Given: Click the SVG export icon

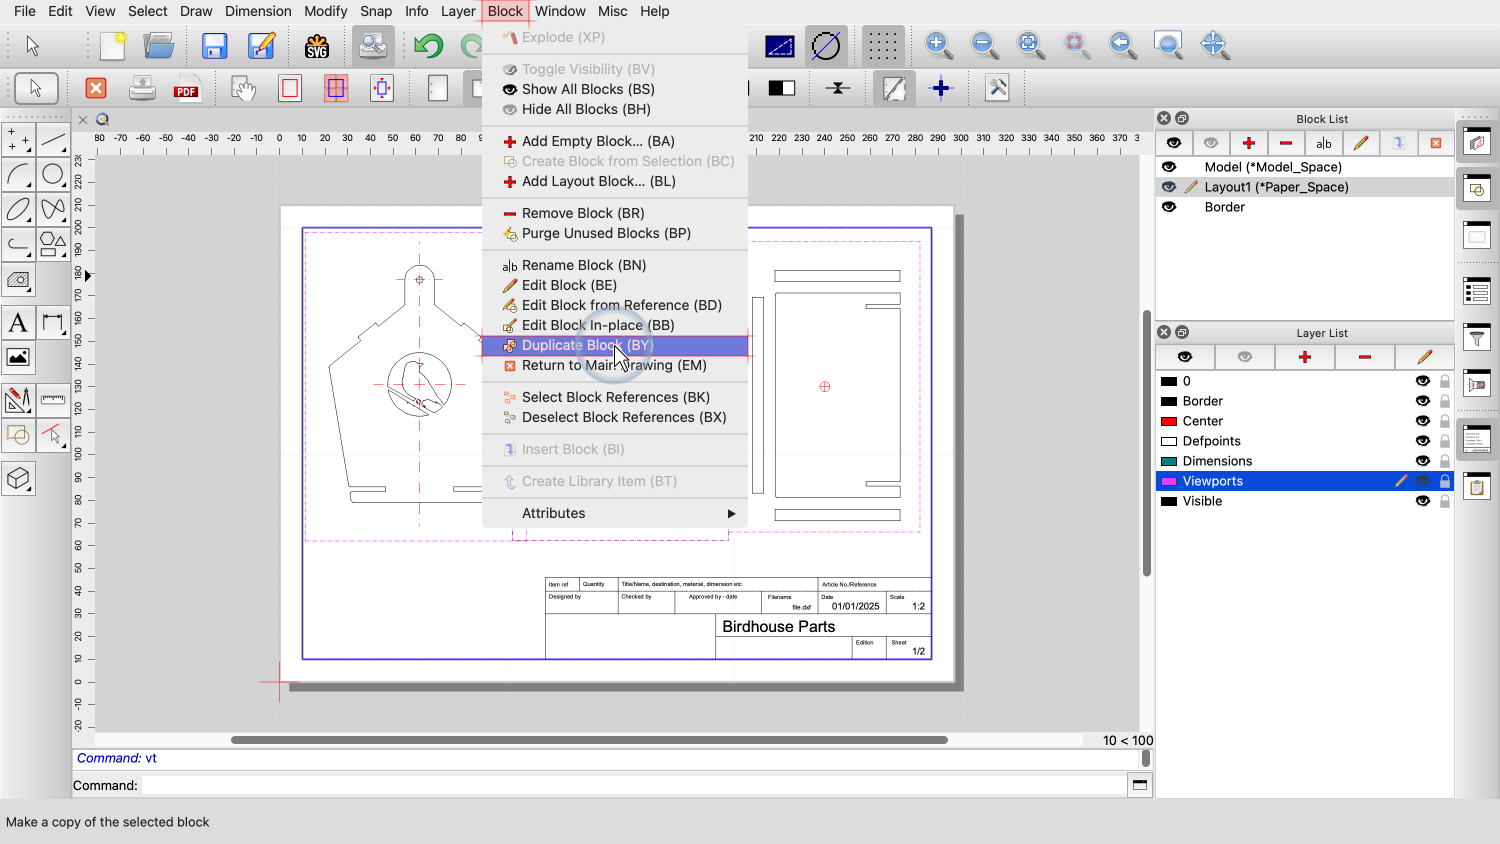Looking at the screenshot, I should click(317, 46).
